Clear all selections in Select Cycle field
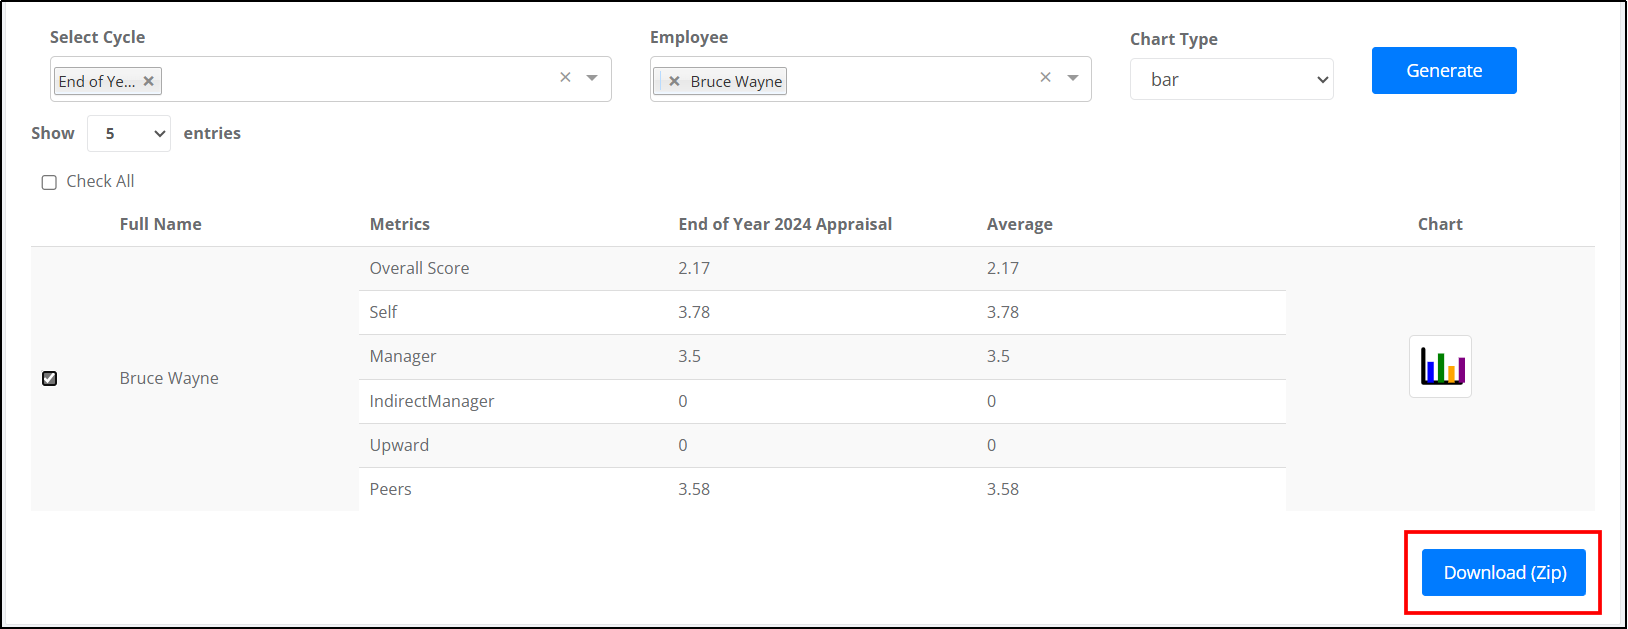This screenshot has height=629, width=1628. [x=565, y=77]
